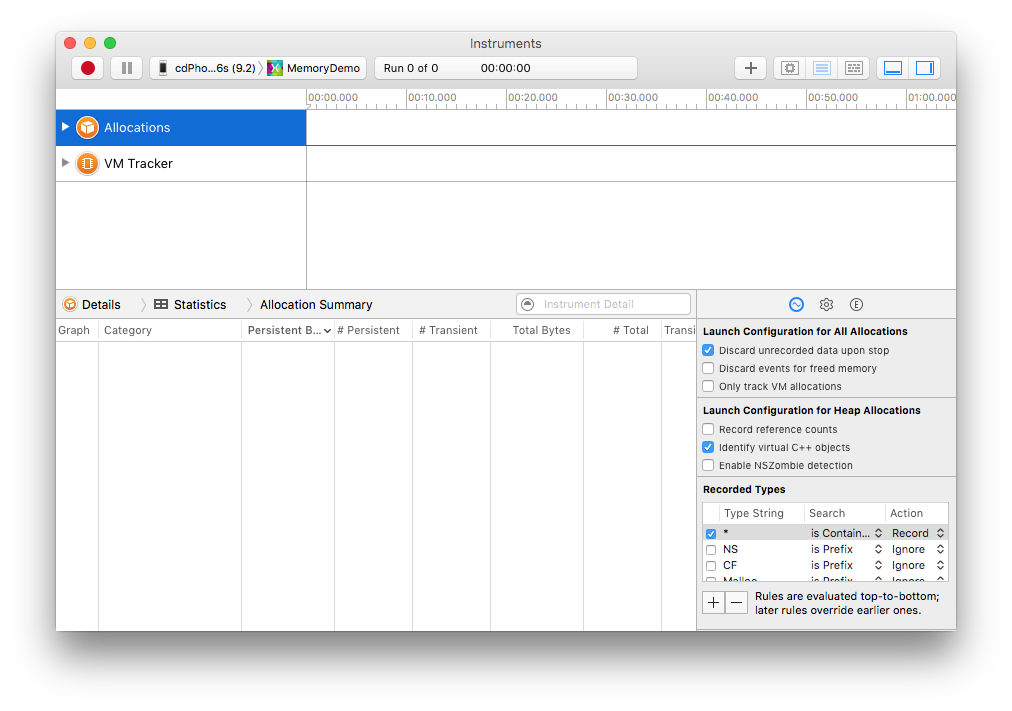
Task: Expand the VM Tracker disclosure triangle
Action: 66,163
